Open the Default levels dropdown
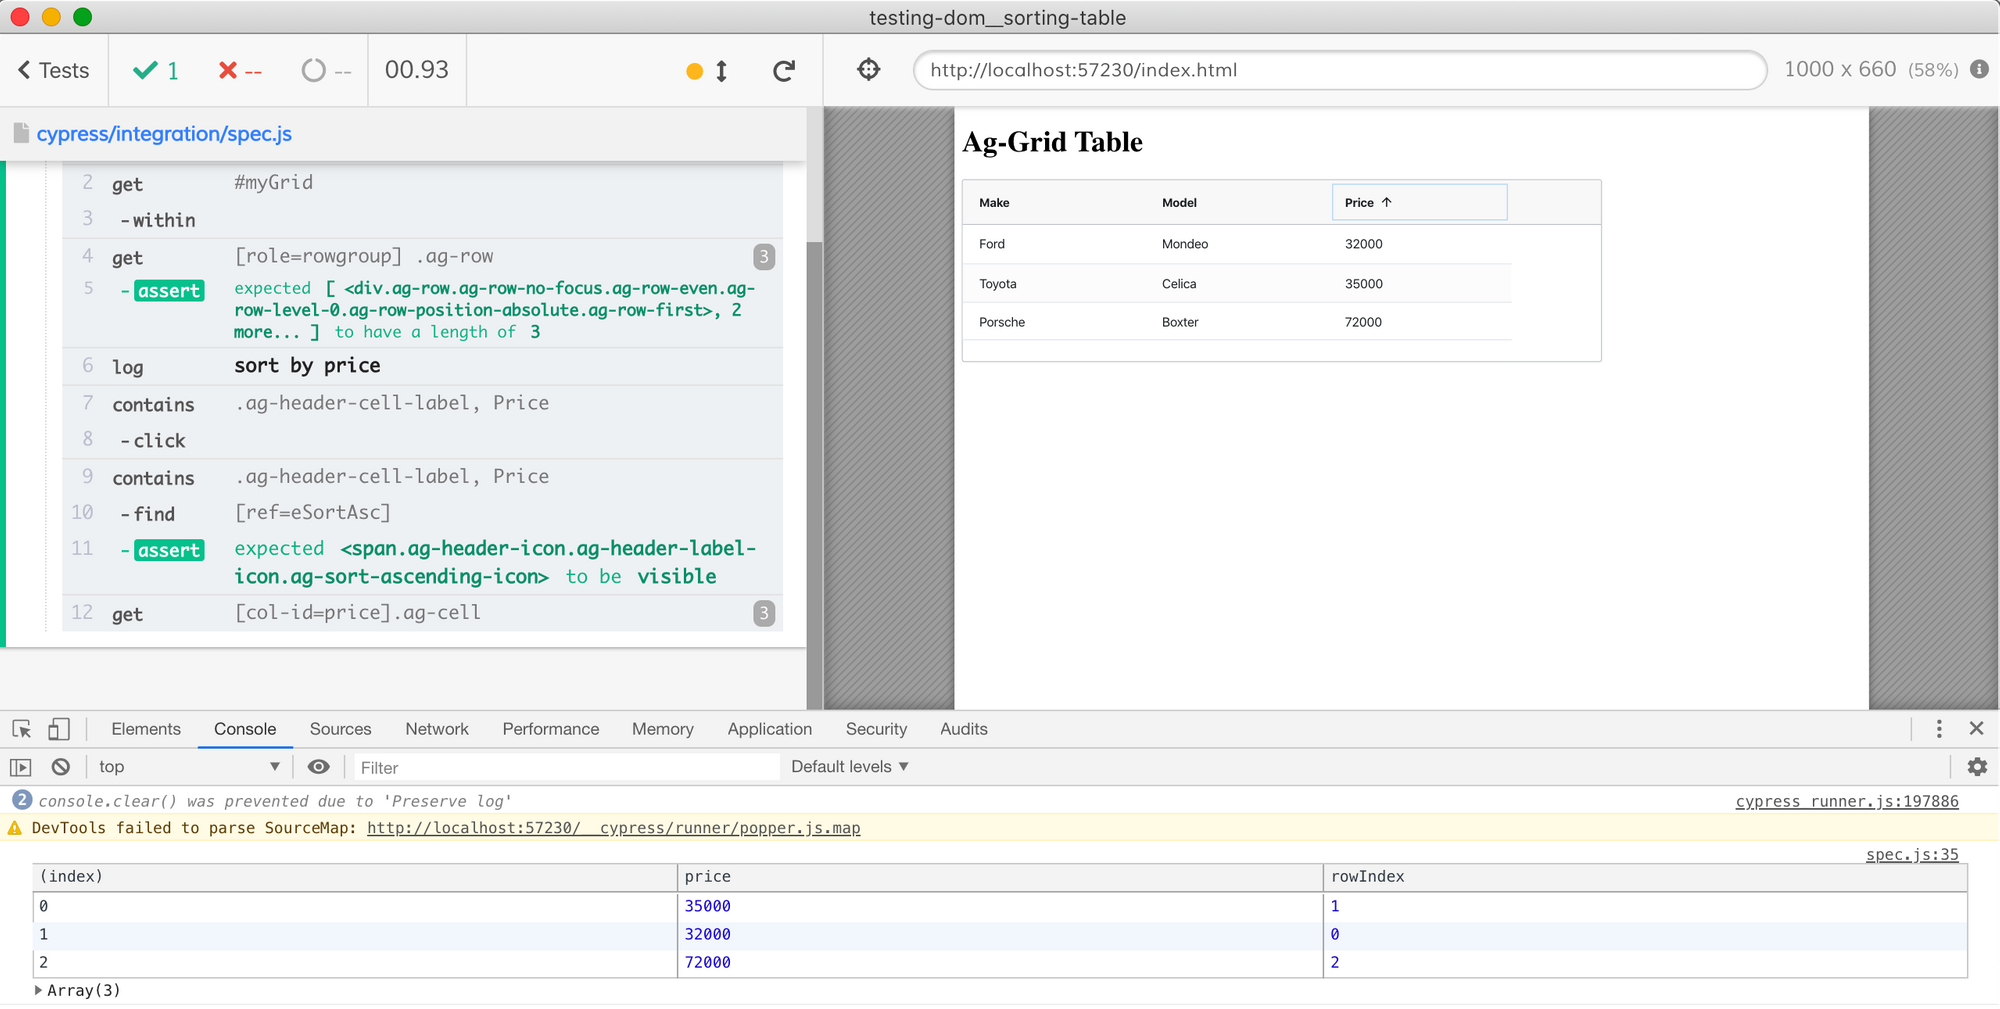2000x1009 pixels. (849, 767)
